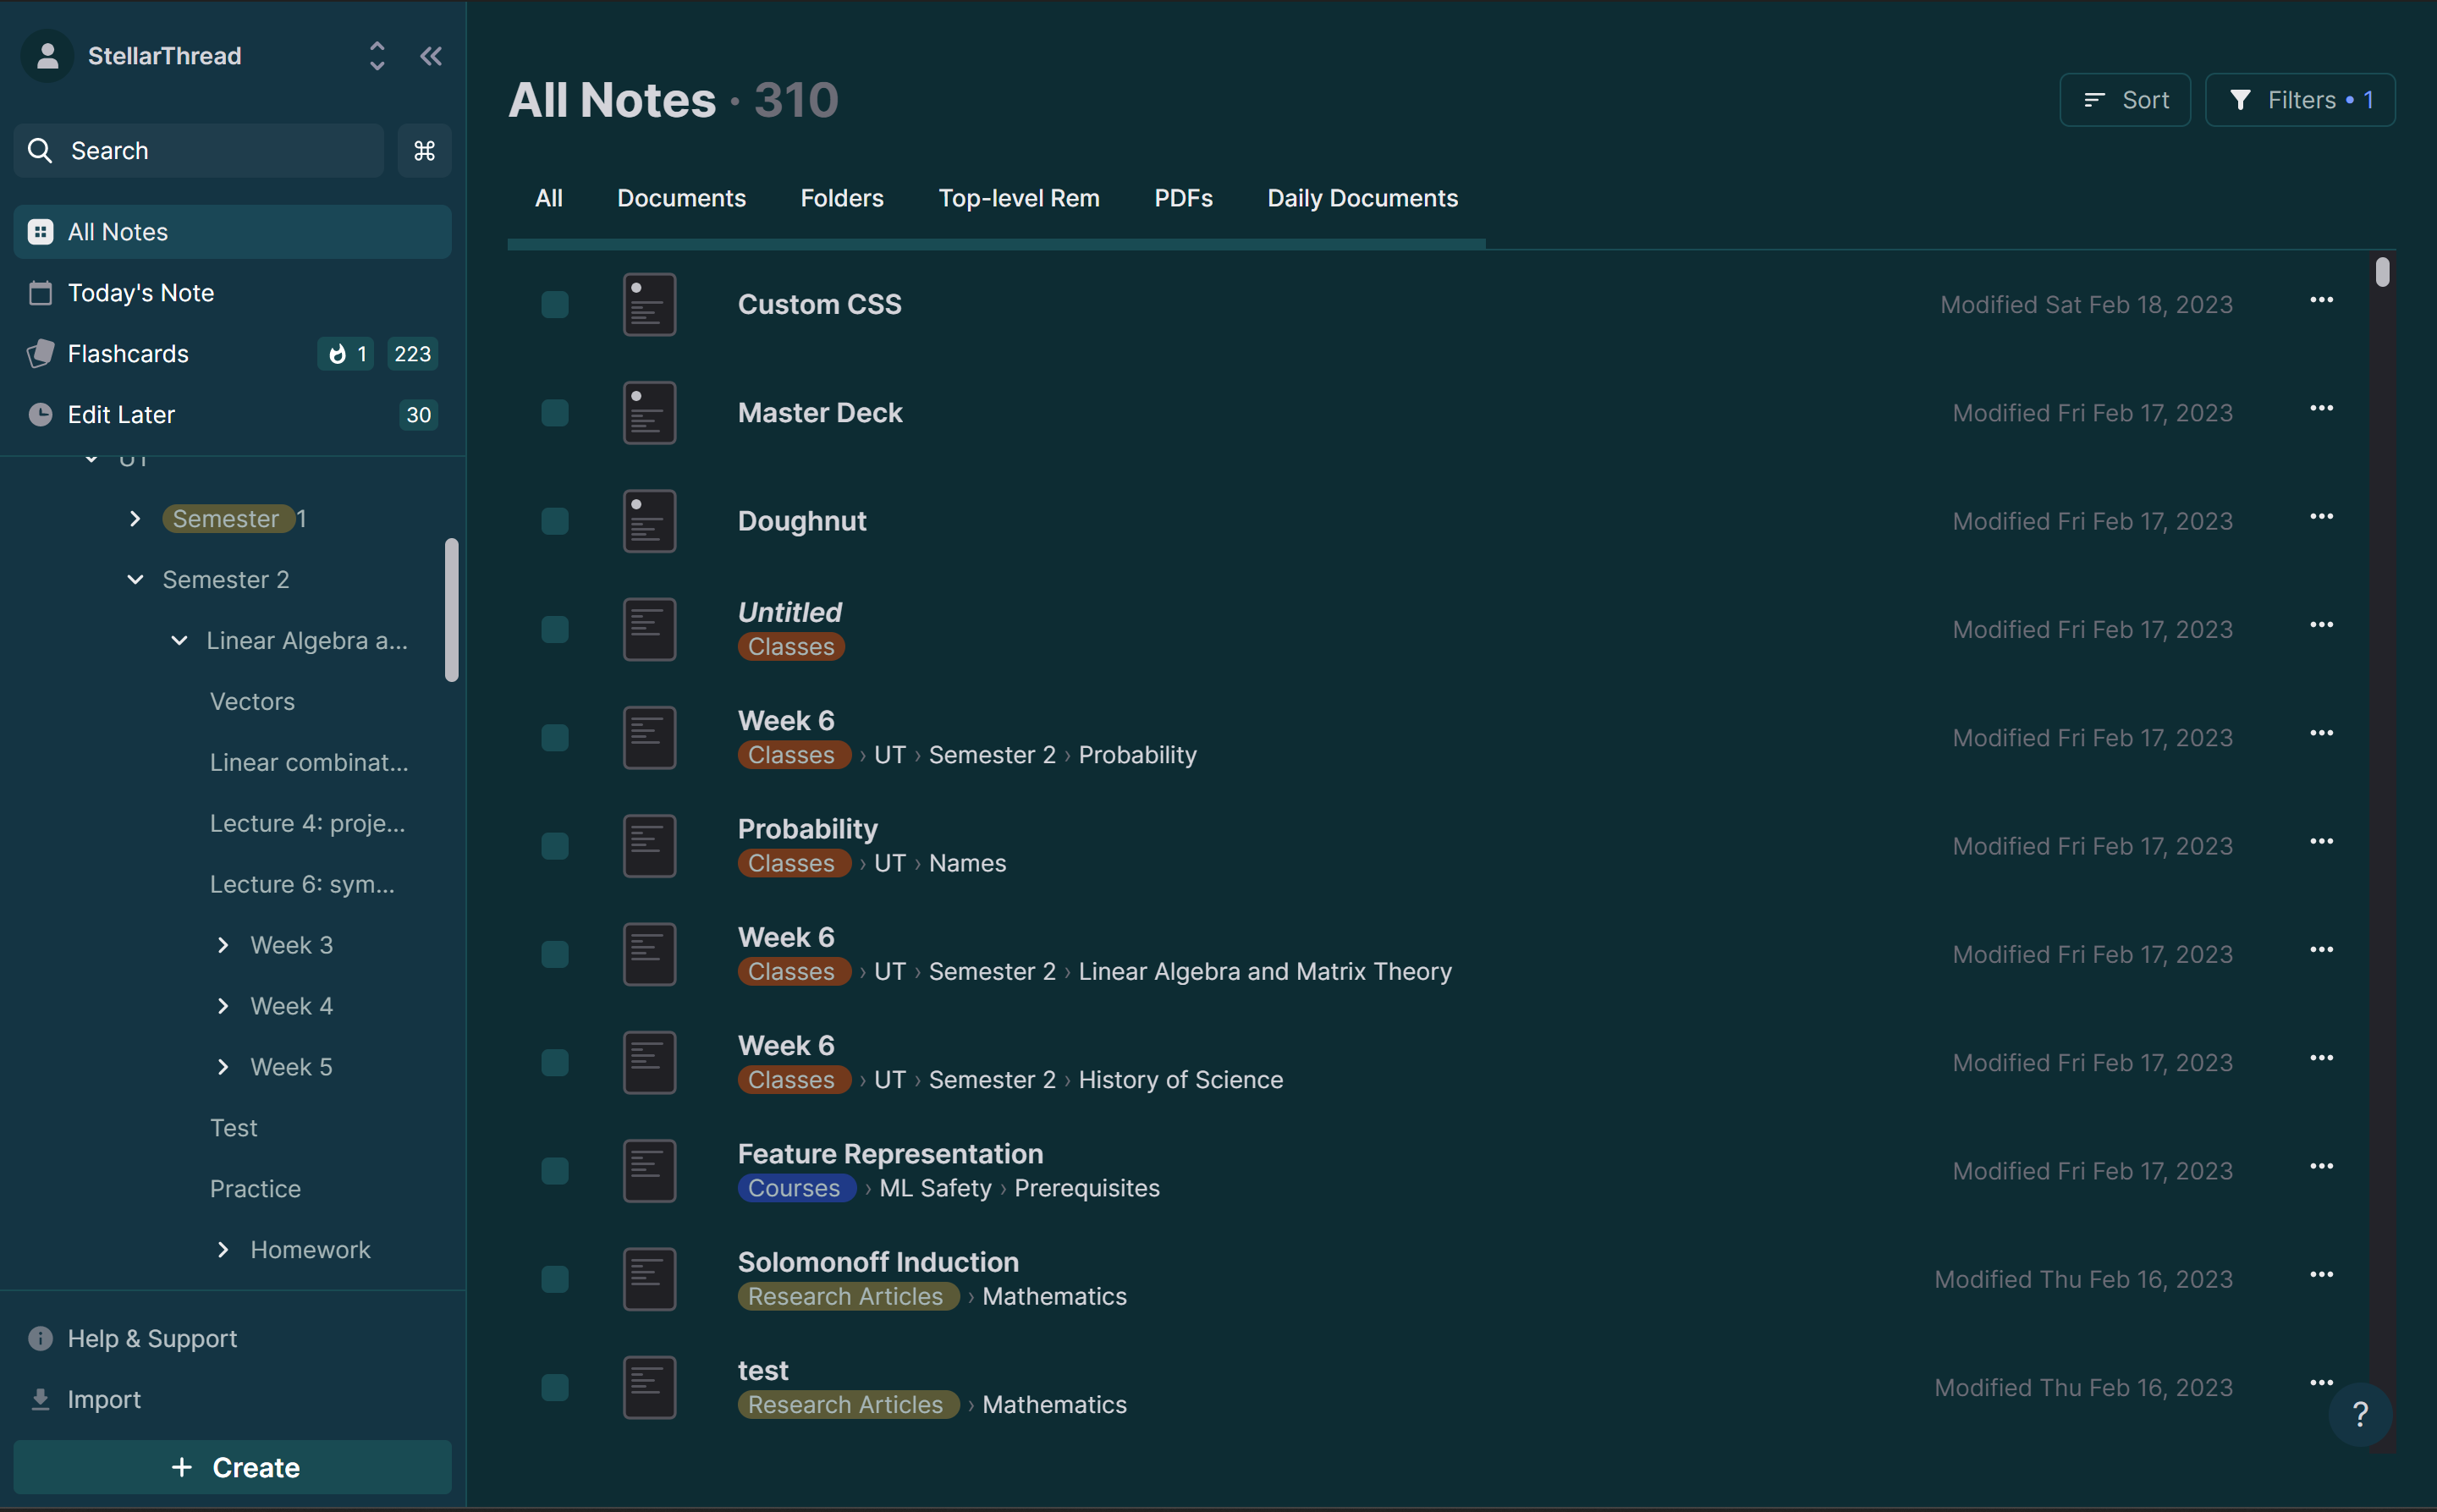Expand Semester 1 in the sidebar
The image size is (2437, 1512).
pos(136,518)
